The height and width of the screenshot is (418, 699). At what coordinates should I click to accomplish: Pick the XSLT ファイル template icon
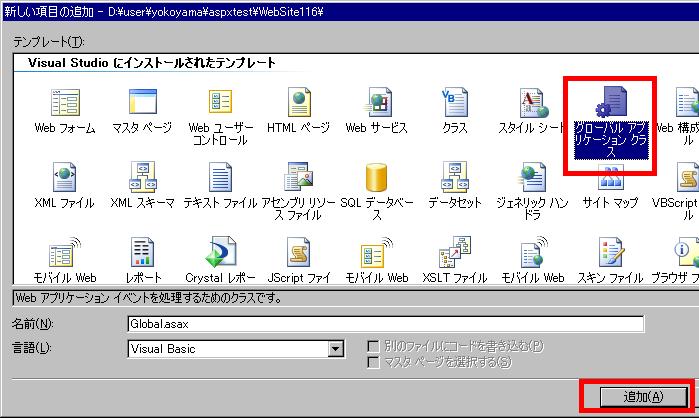click(455, 252)
